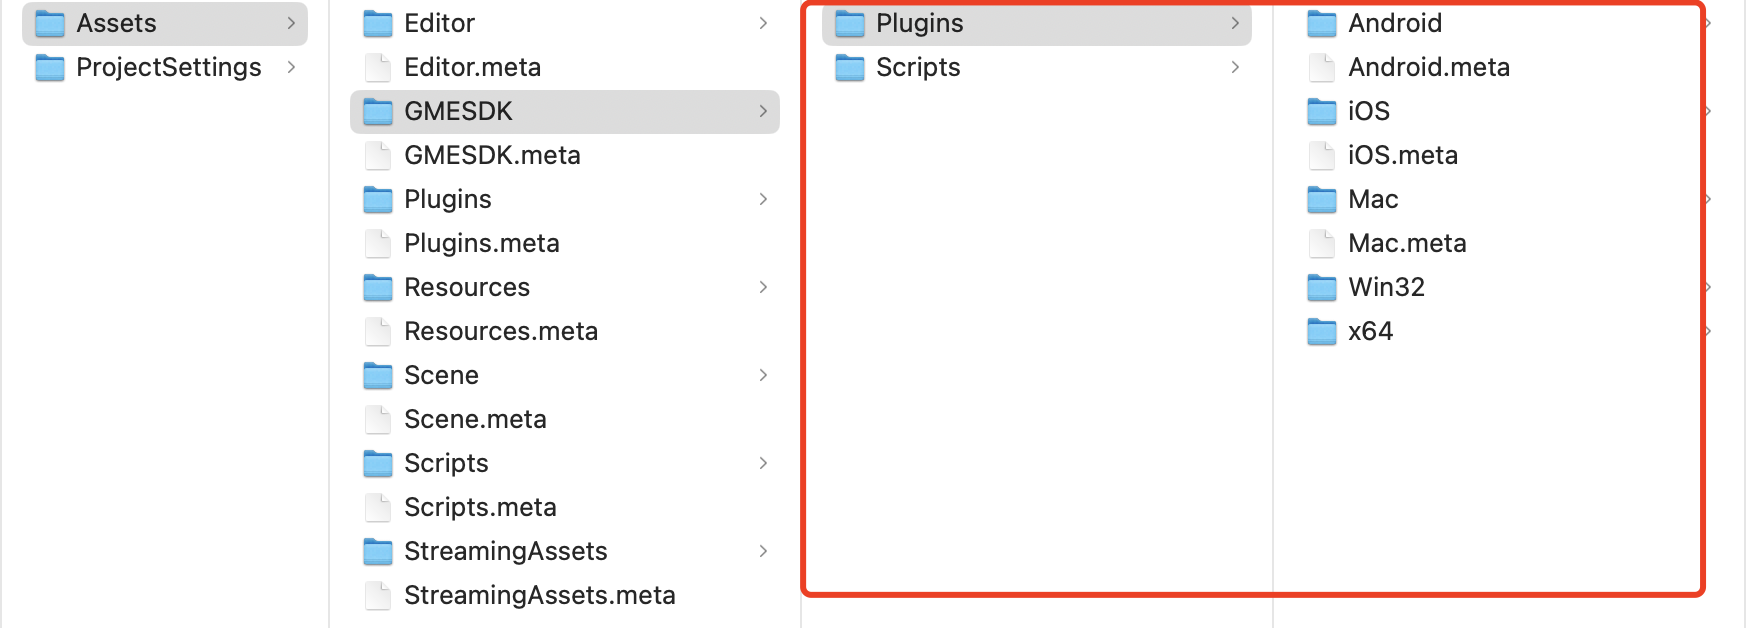This screenshot has width=1746, height=628.
Task: Select the iOS.meta file
Action: click(x=1402, y=155)
